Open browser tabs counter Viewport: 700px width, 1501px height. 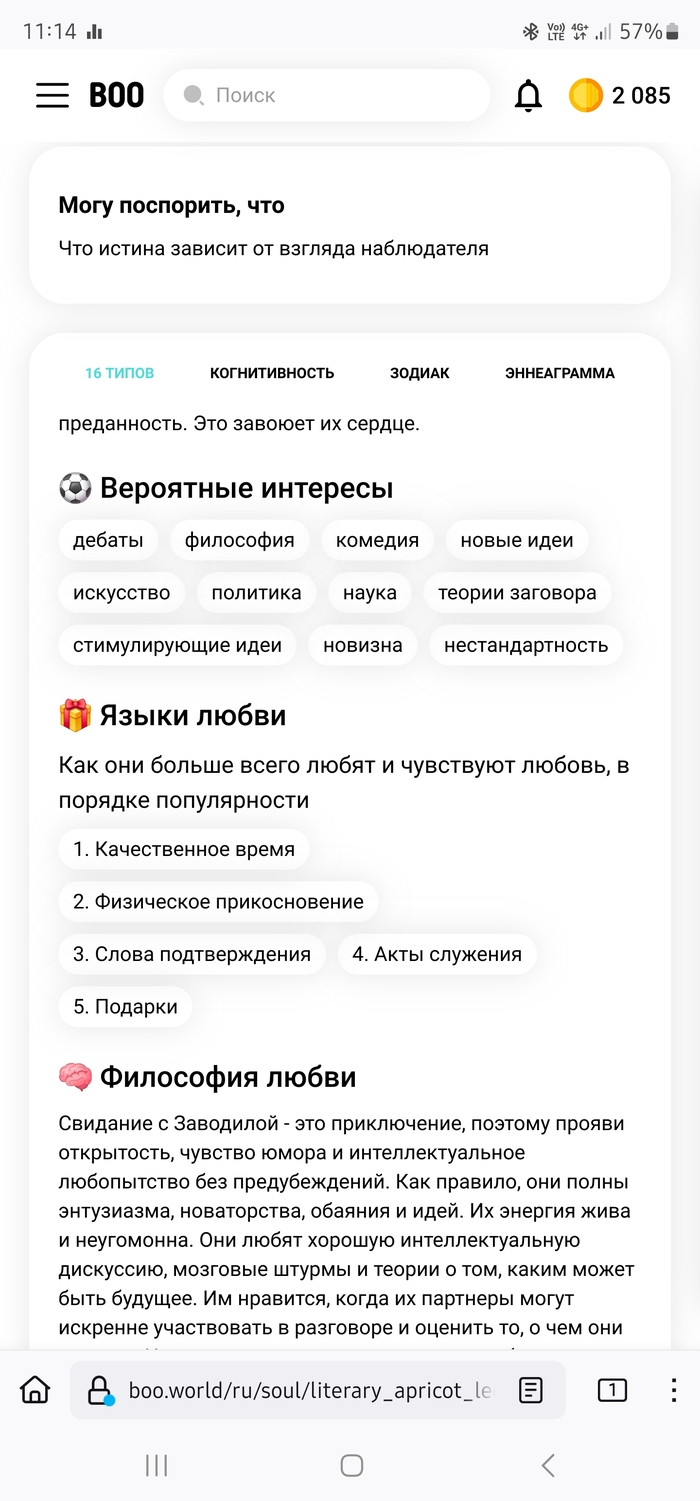click(x=612, y=1389)
